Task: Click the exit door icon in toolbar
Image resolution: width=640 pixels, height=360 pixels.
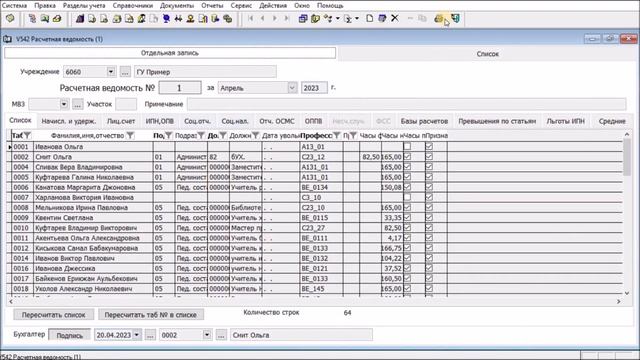Action: coord(455,18)
